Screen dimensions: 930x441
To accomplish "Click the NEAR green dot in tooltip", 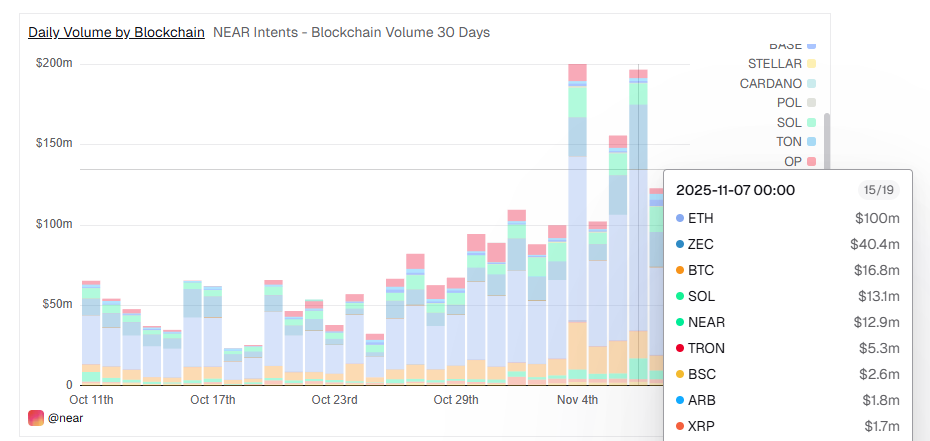I will (681, 322).
